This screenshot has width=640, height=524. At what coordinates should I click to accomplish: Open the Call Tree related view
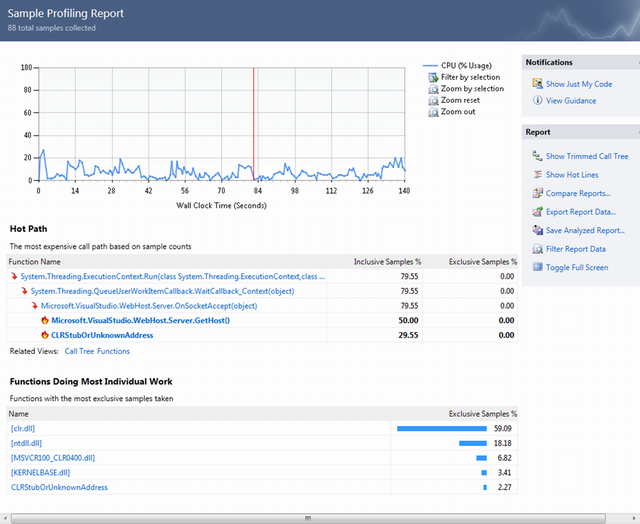(x=79, y=351)
